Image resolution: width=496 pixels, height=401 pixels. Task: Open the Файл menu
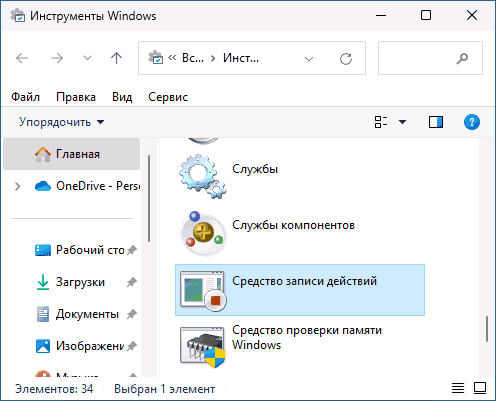click(x=25, y=97)
